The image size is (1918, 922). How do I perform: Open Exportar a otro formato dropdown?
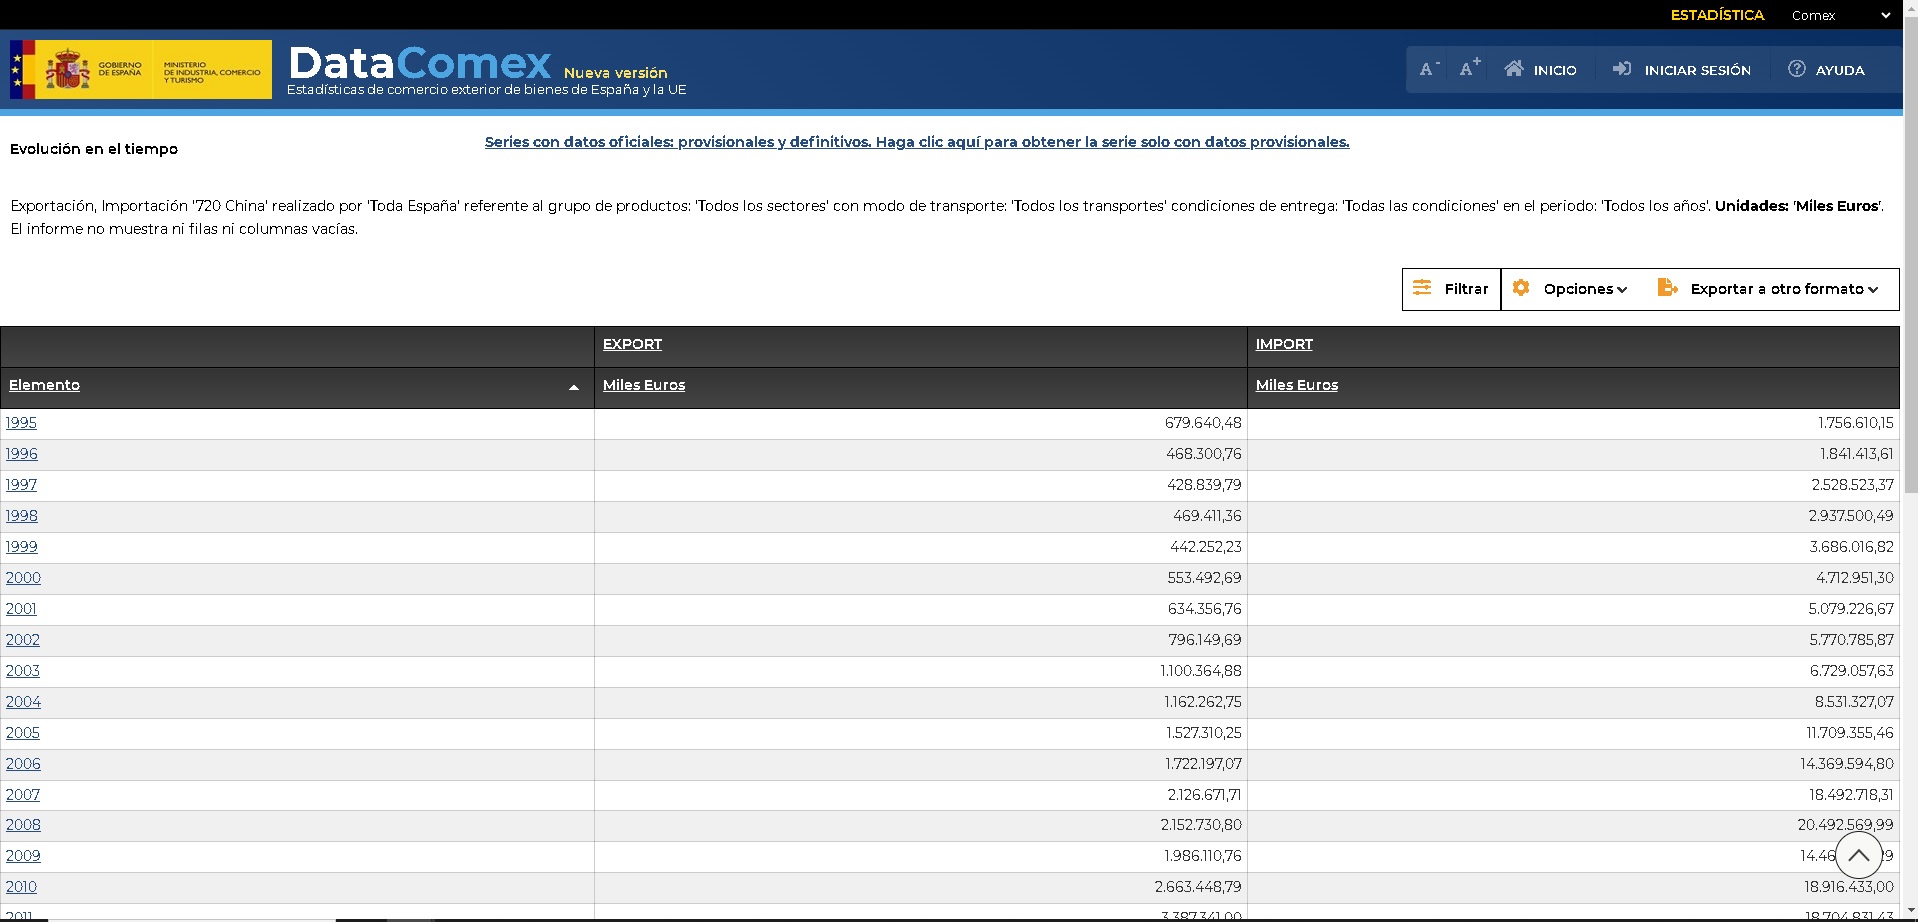(1767, 289)
